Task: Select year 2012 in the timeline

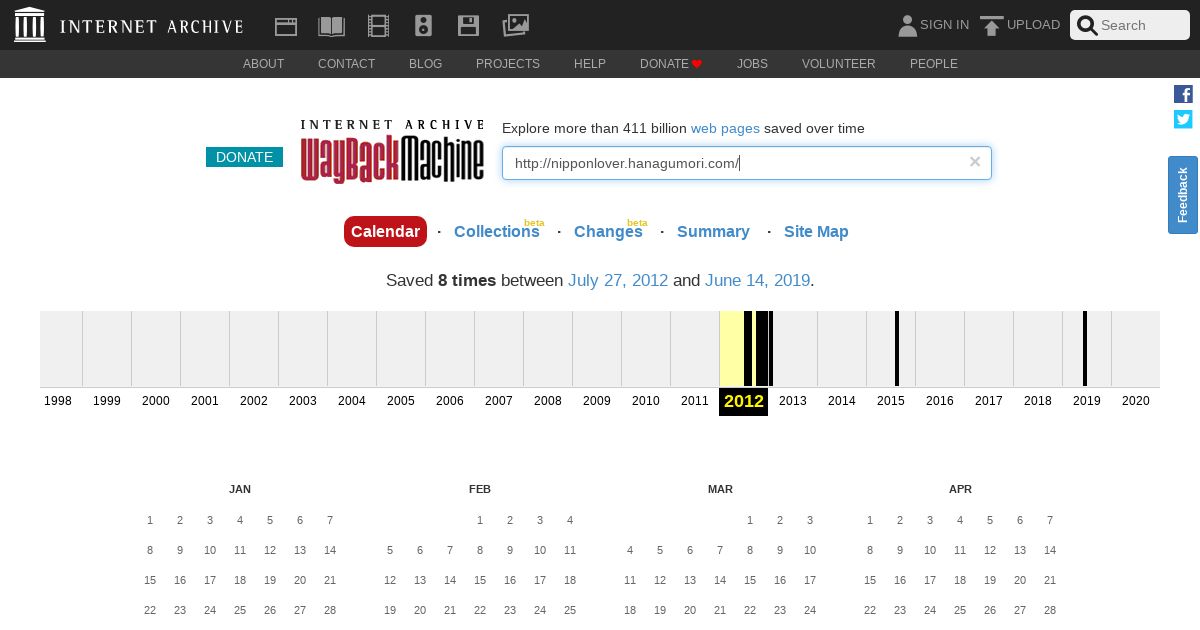Action: [x=744, y=401]
